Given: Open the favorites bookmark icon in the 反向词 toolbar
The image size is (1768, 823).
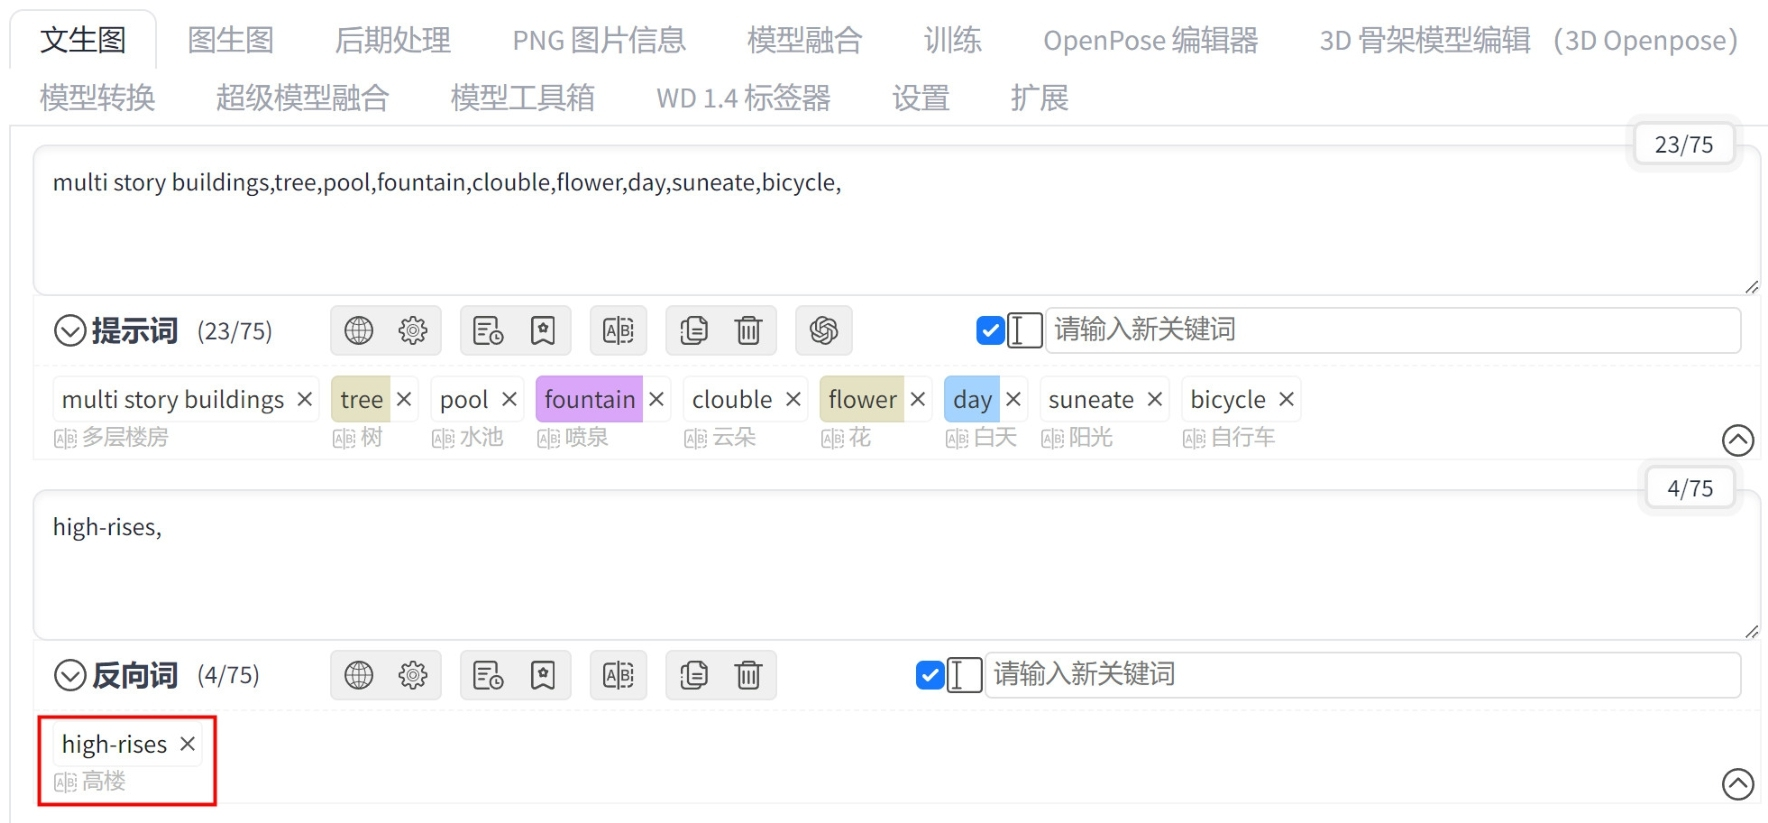Looking at the screenshot, I should 543,675.
